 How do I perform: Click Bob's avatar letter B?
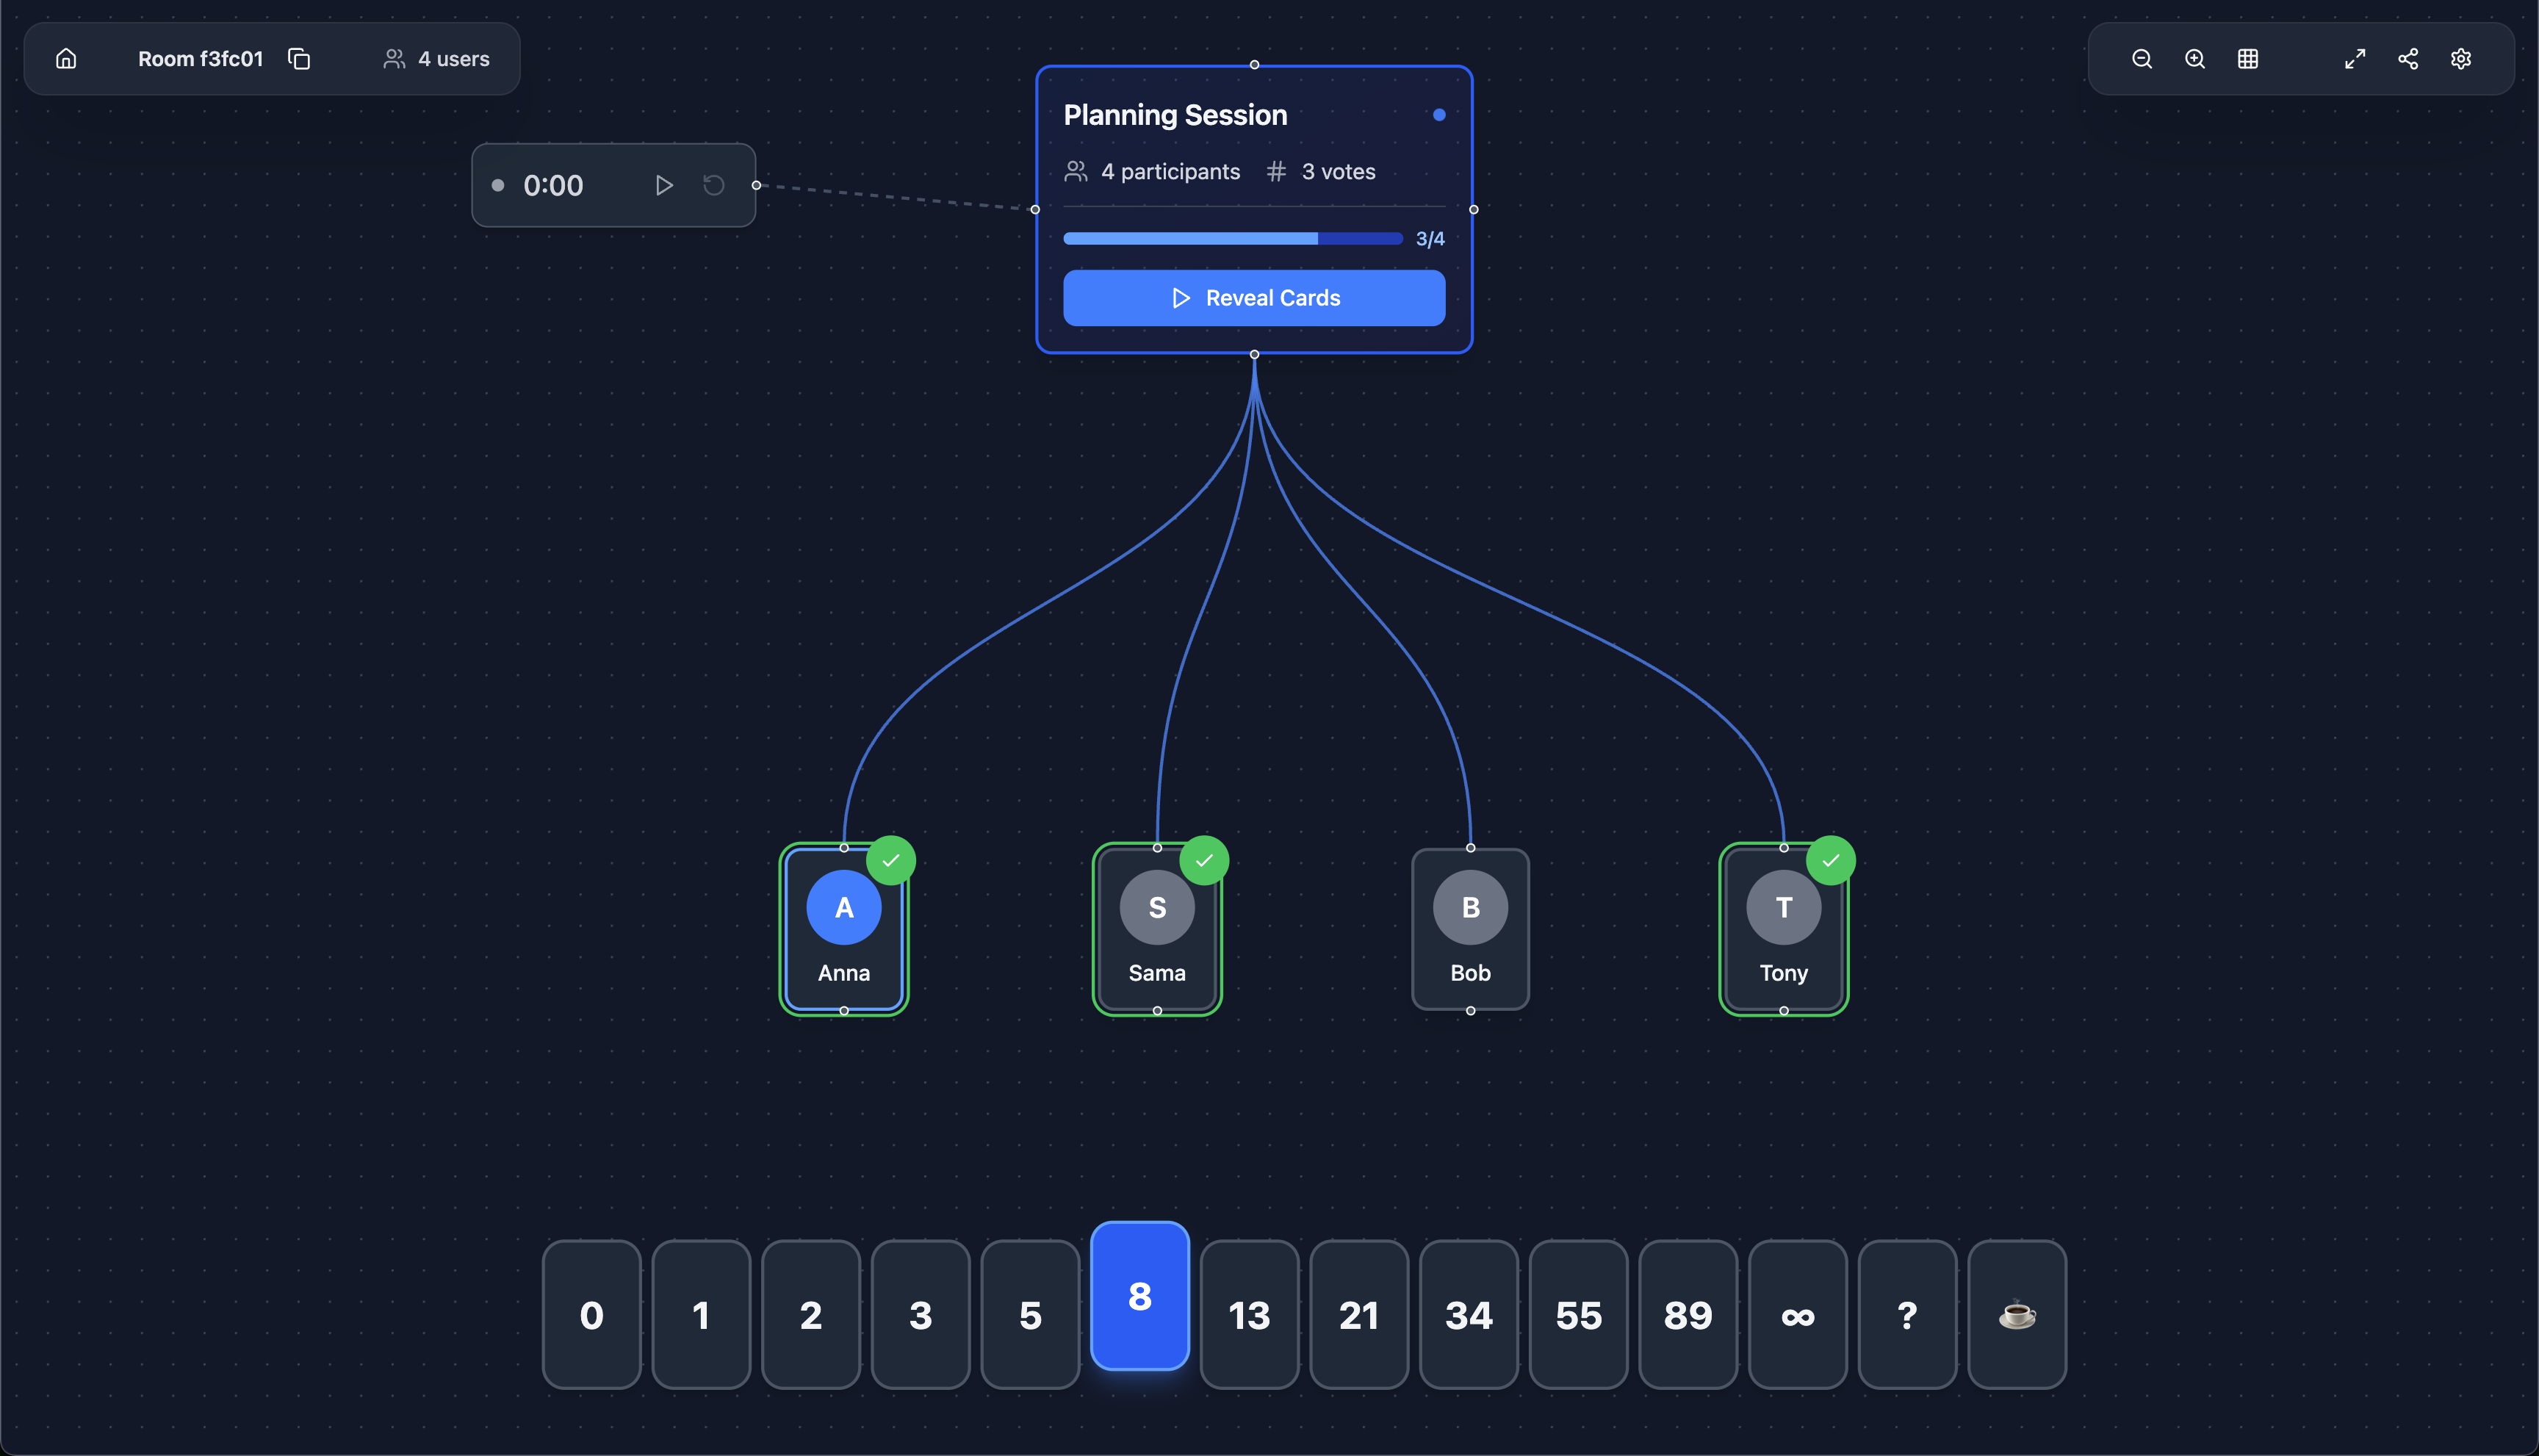click(x=1470, y=907)
